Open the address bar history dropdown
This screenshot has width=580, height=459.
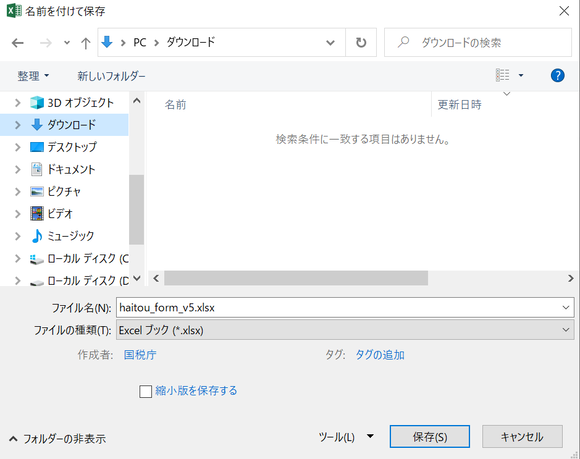click(330, 43)
